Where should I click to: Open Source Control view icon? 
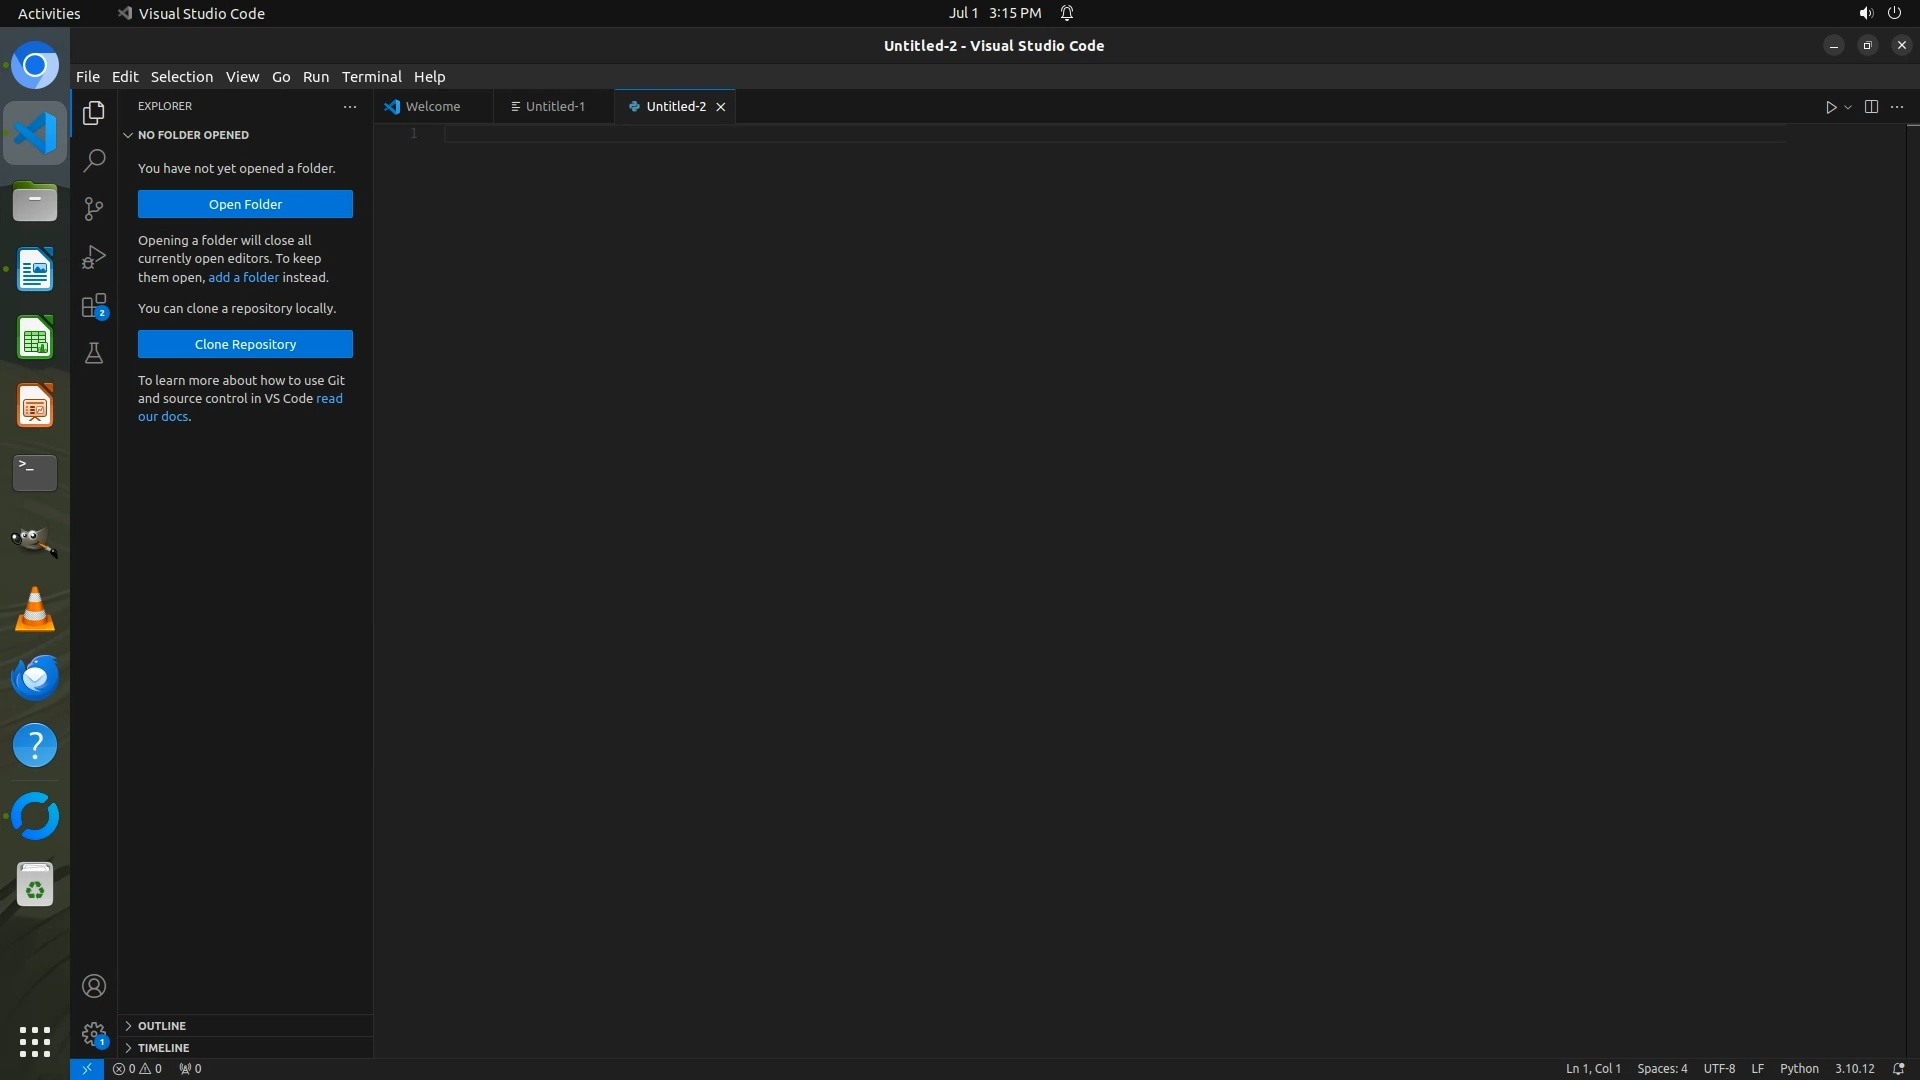coord(94,208)
